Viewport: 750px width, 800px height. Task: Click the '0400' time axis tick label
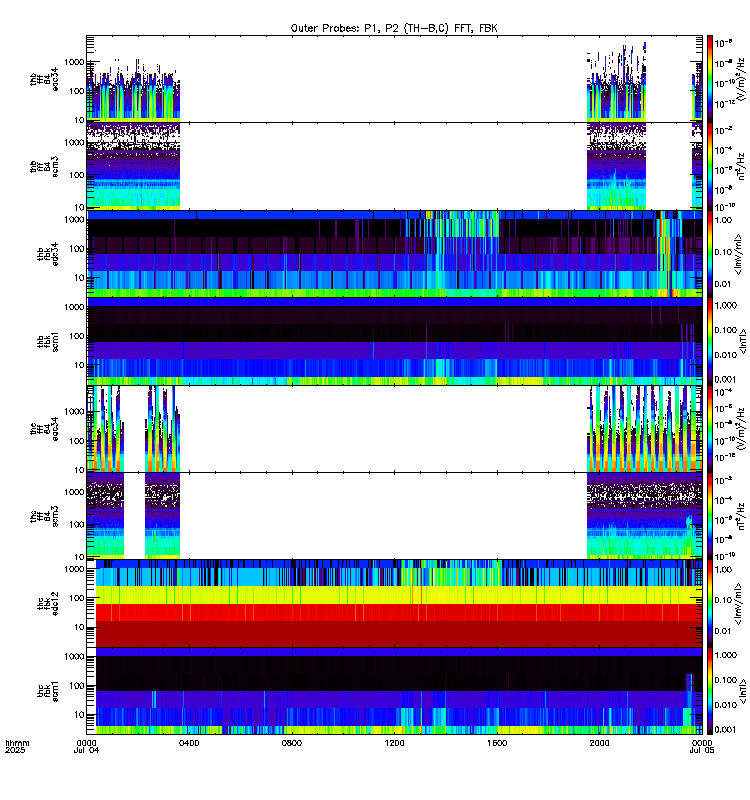coord(189,743)
